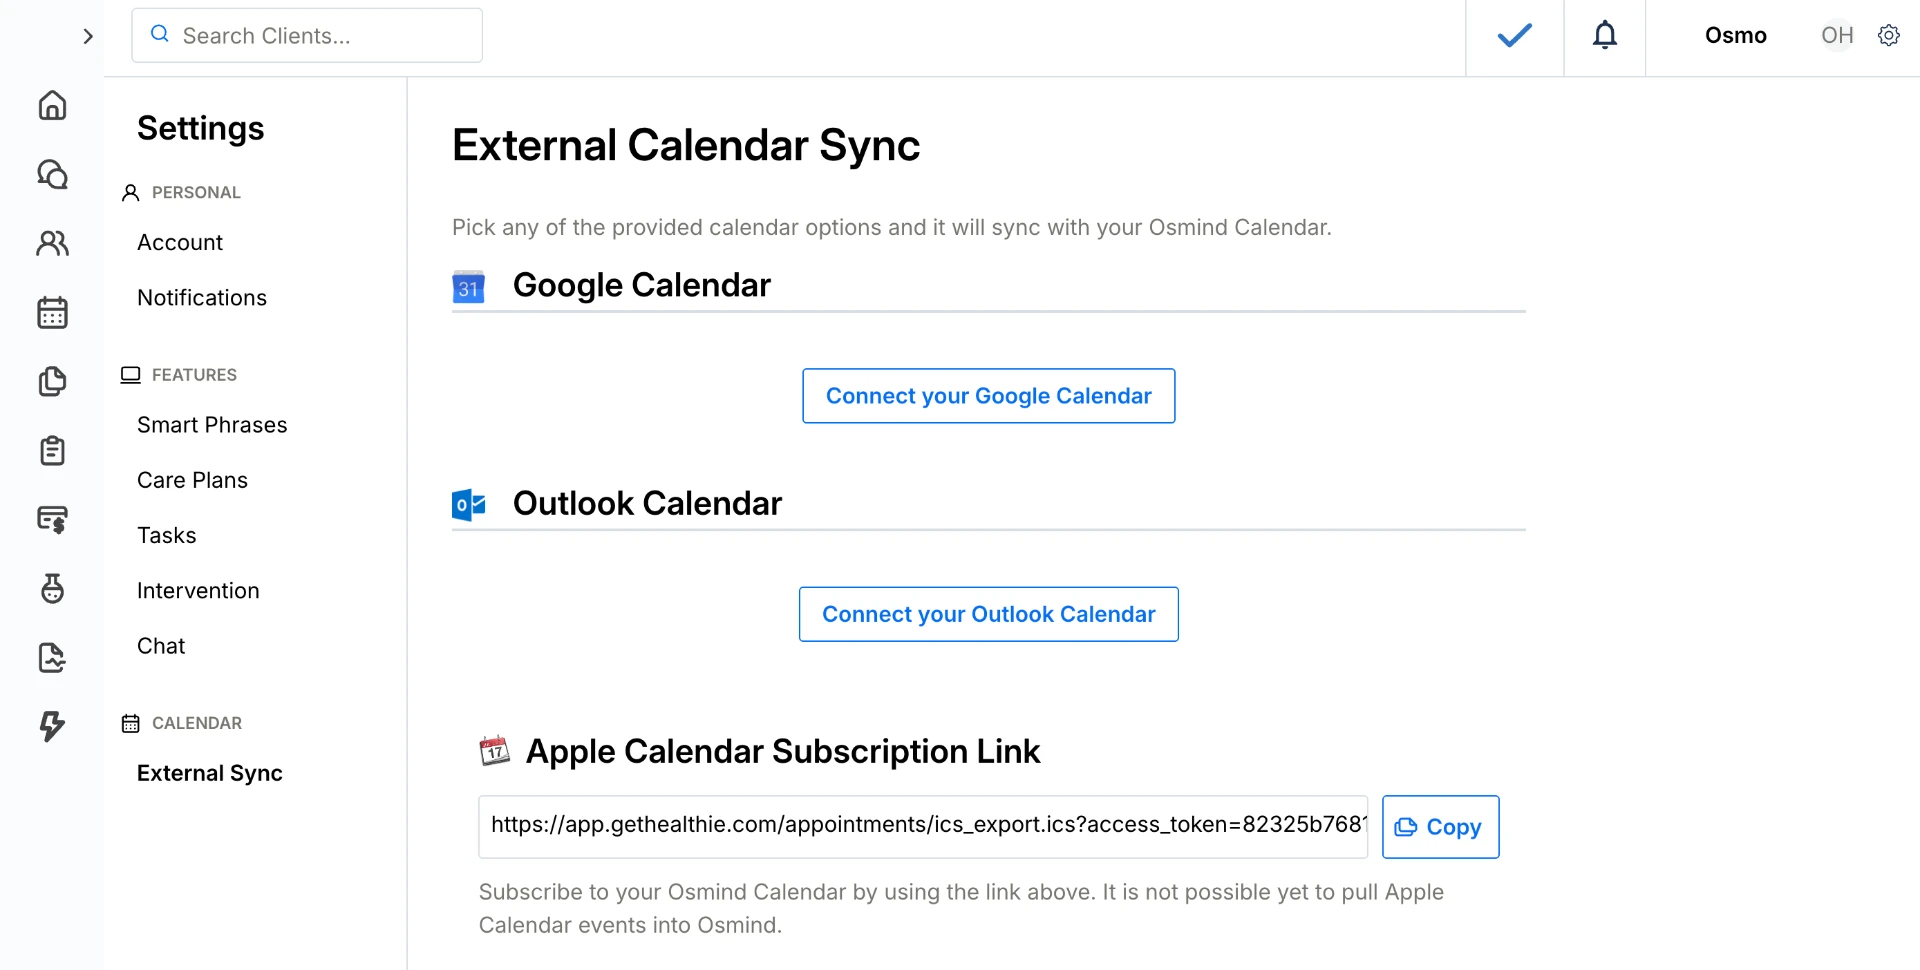The image size is (1920, 970).
Task: Click Connect your Outlook Calendar button
Action: click(988, 614)
